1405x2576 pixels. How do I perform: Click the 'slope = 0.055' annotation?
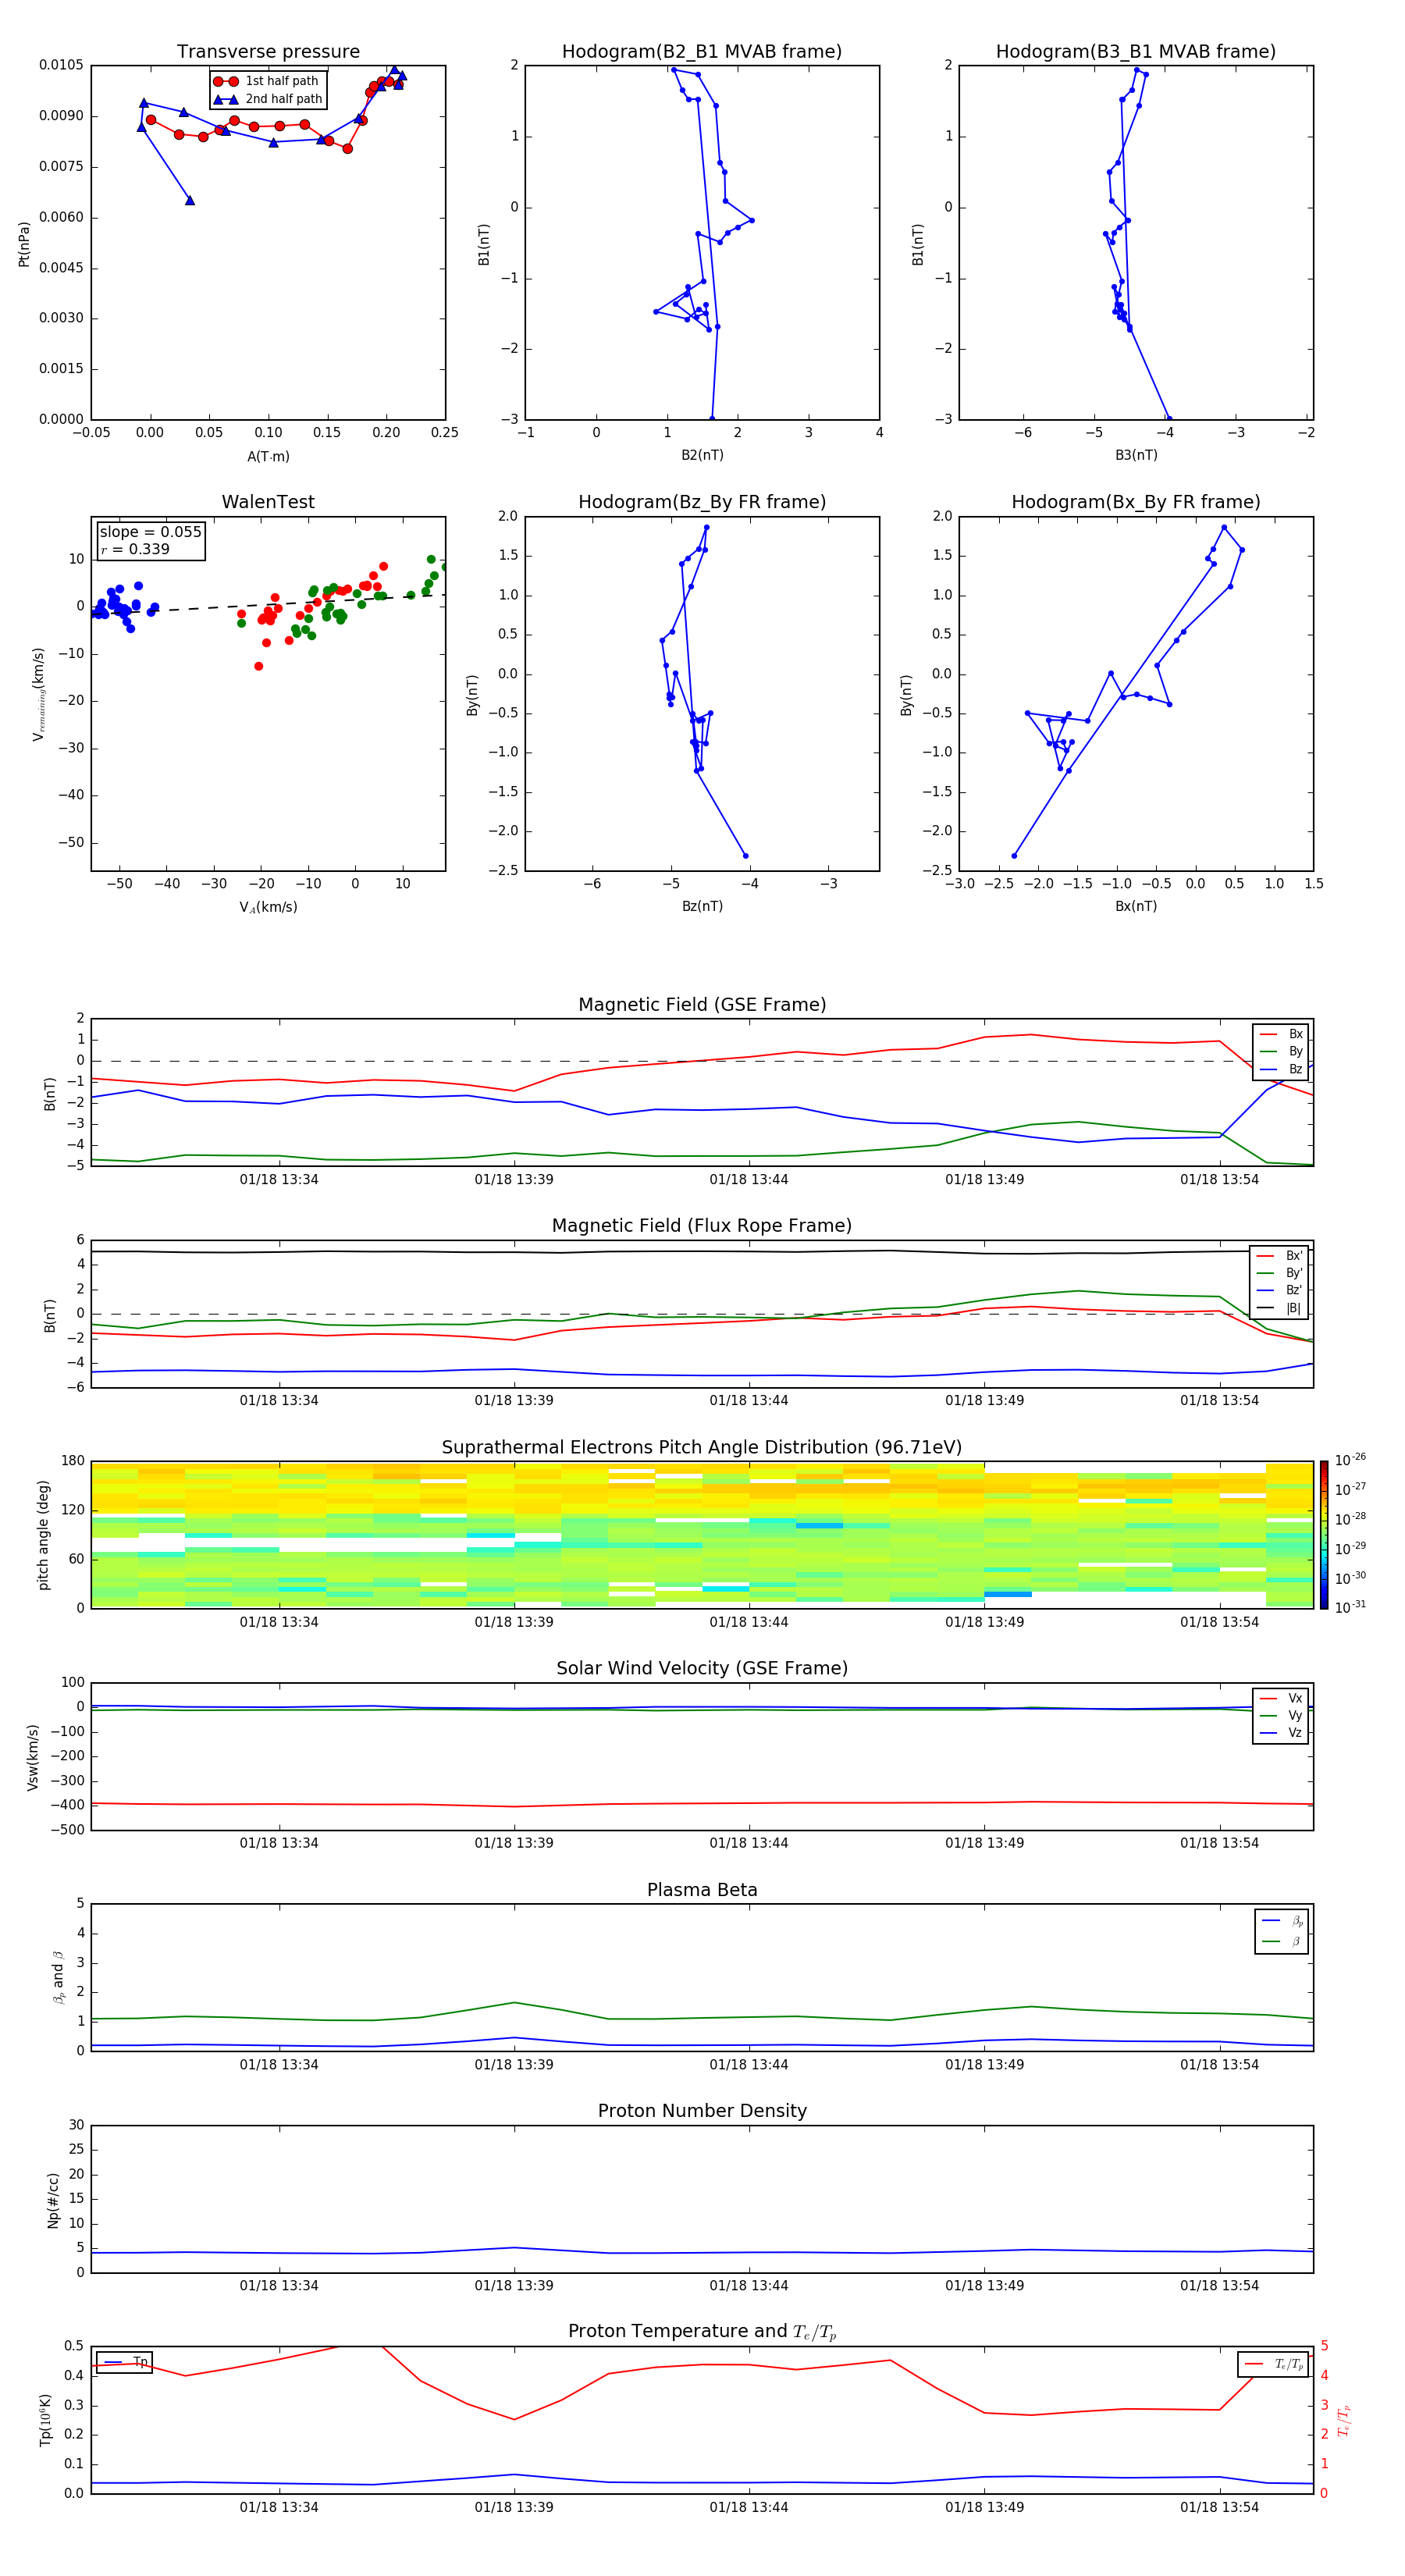tap(150, 532)
